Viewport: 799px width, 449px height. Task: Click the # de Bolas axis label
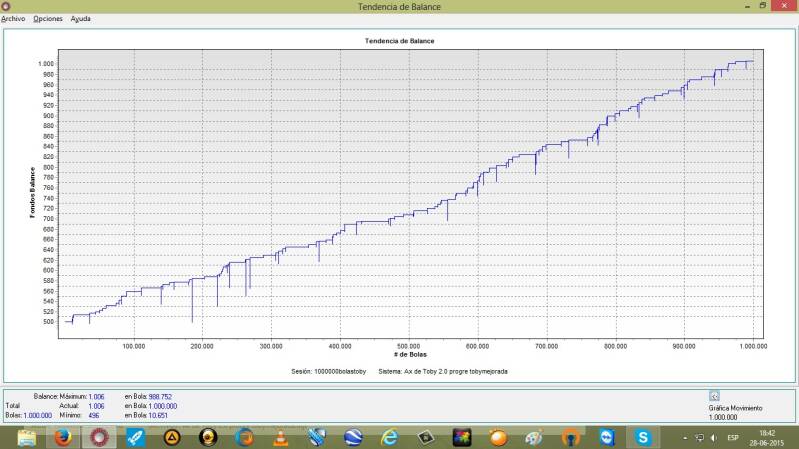pos(411,354)
